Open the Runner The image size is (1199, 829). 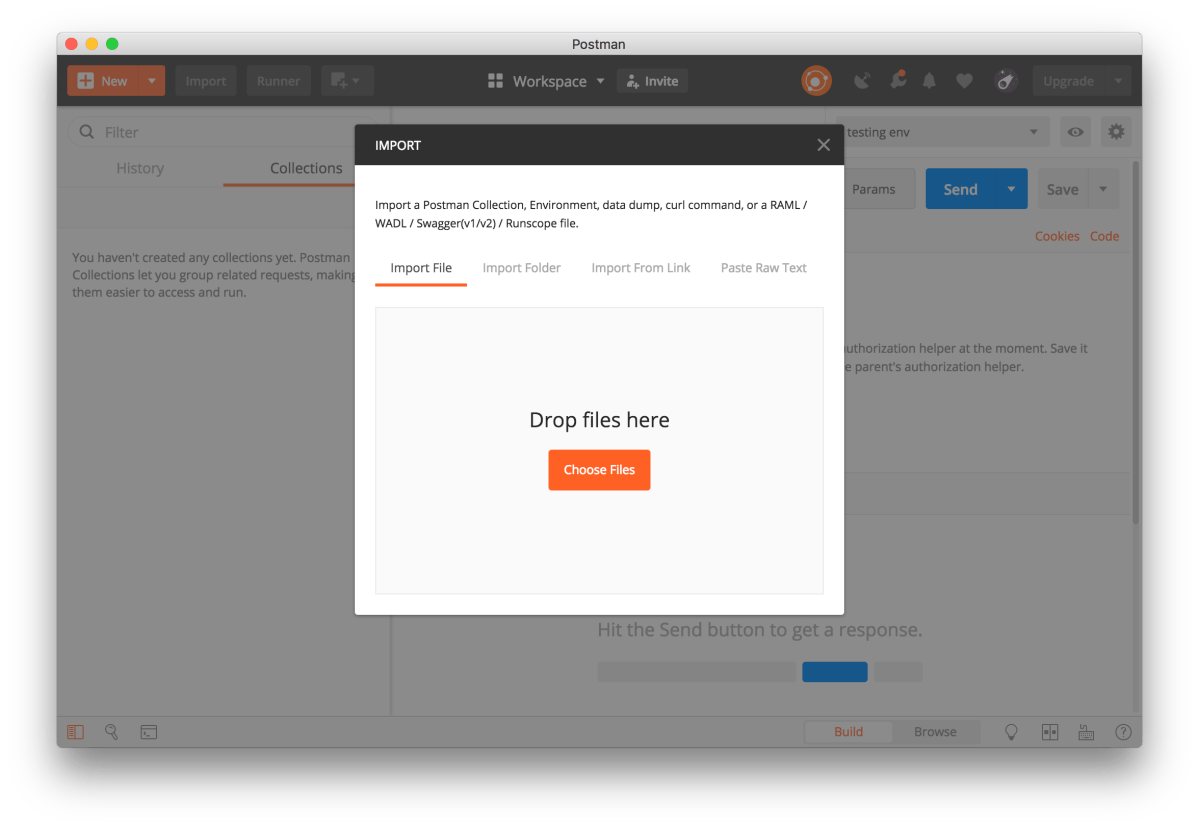278,81
